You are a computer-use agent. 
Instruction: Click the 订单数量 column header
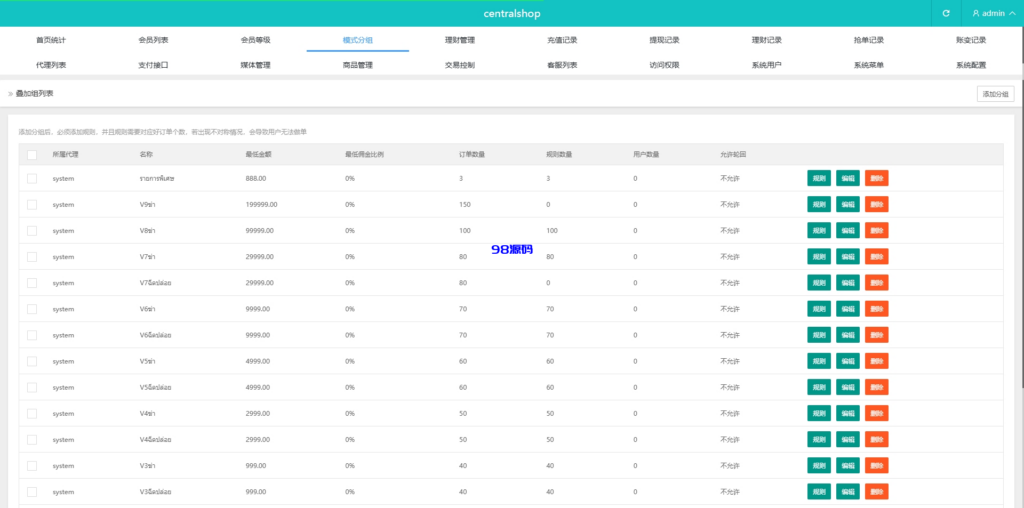click(x=472, y=155)
